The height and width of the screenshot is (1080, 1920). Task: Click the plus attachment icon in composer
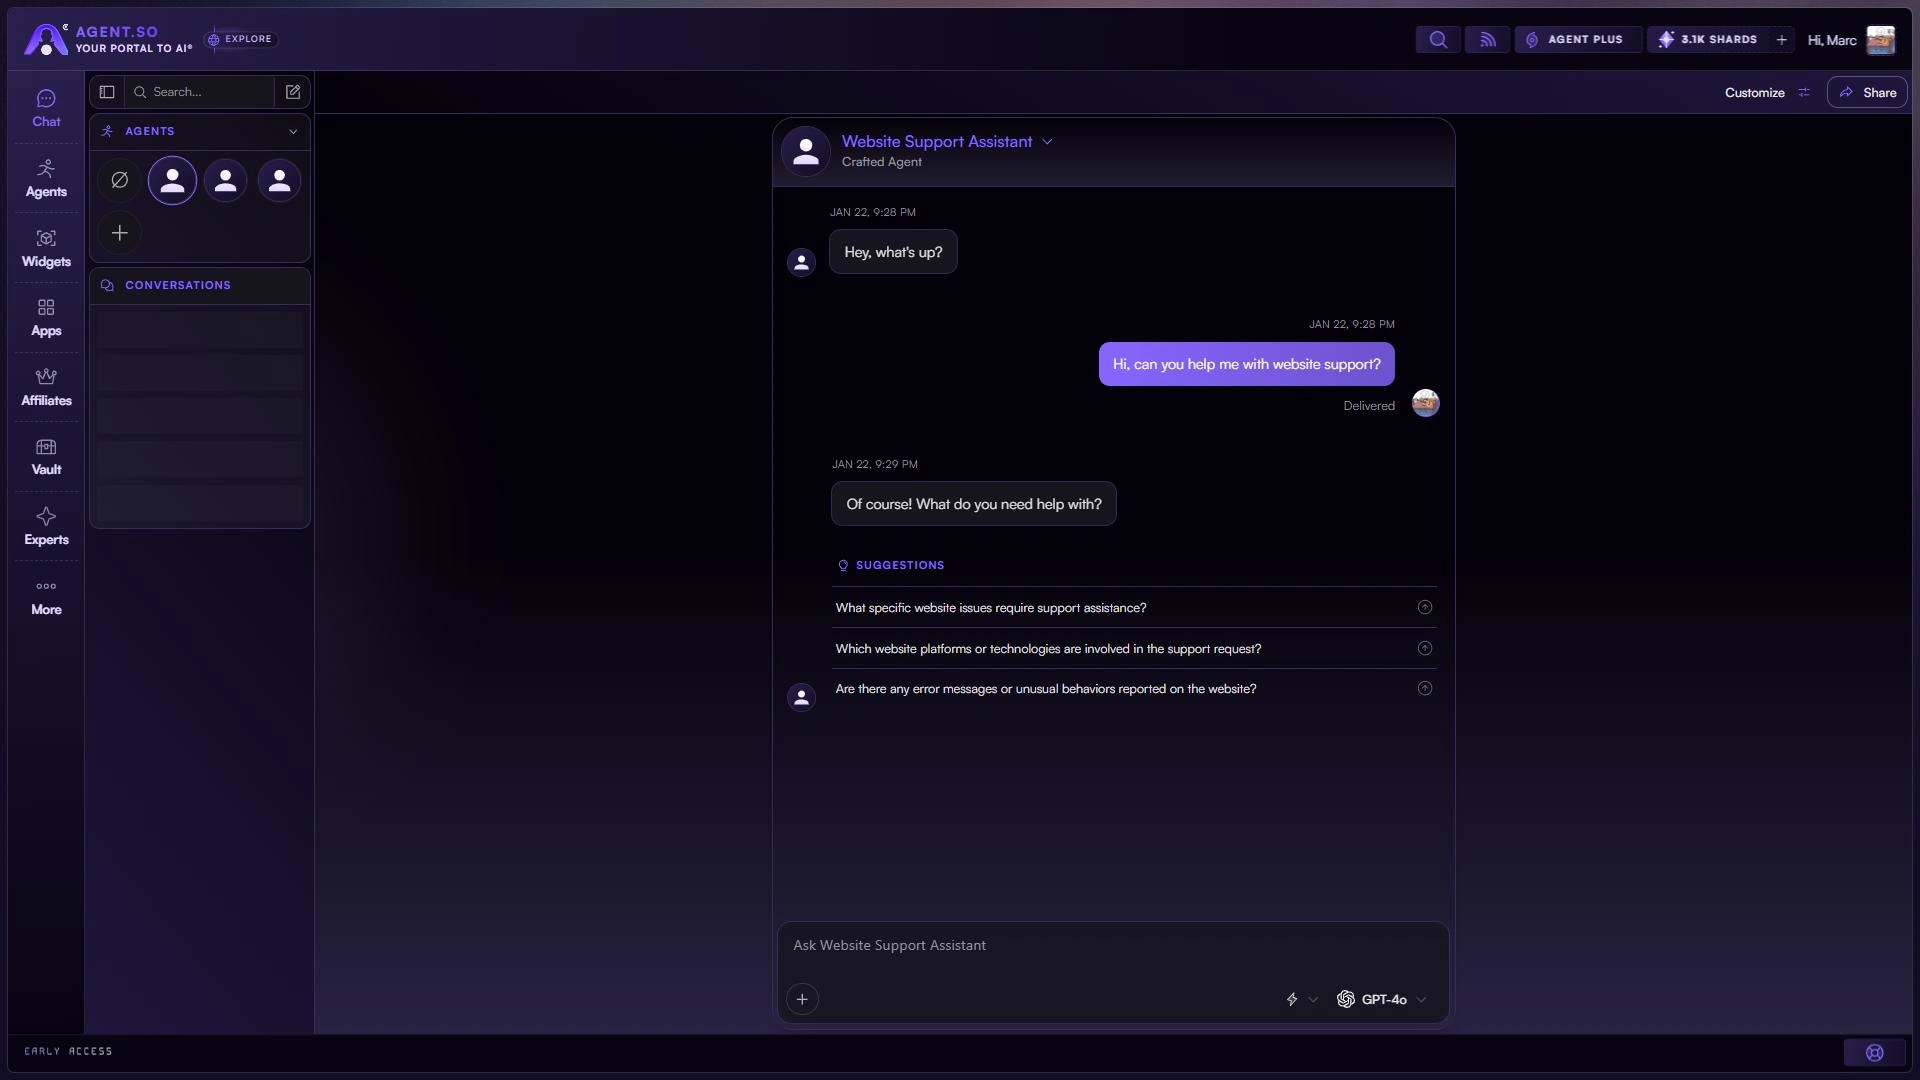pos(802,999)
